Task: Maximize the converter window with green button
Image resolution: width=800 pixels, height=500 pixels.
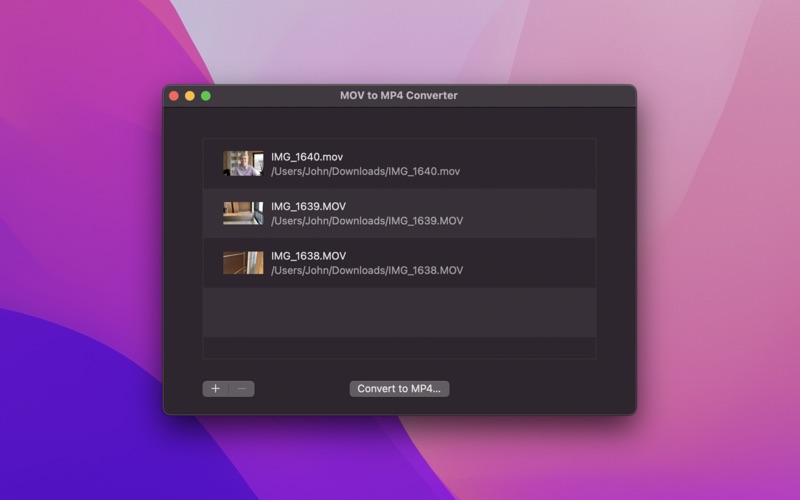Action: click(x=206, y=96)
